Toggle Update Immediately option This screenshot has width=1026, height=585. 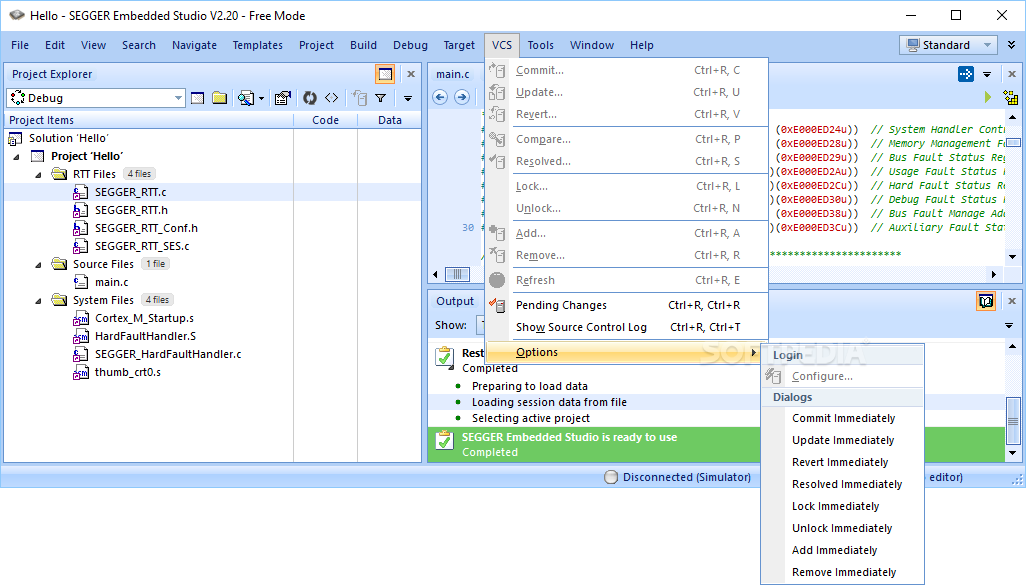click(843, 440)
